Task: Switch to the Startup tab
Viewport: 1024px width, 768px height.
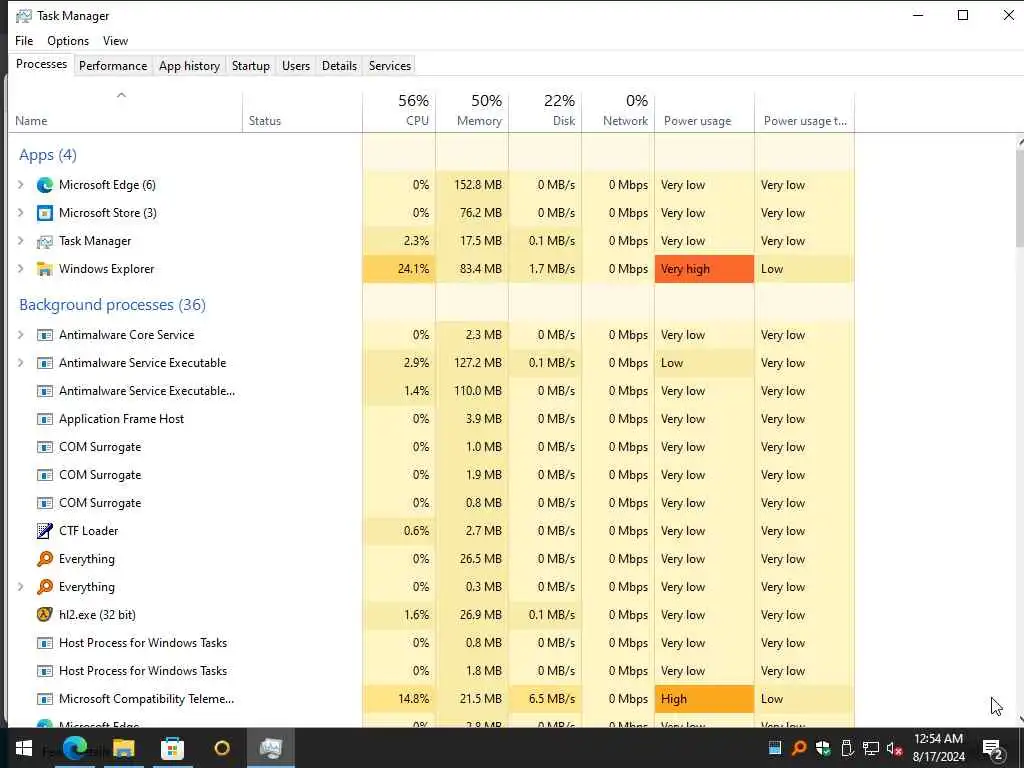Action: [251, 66]
